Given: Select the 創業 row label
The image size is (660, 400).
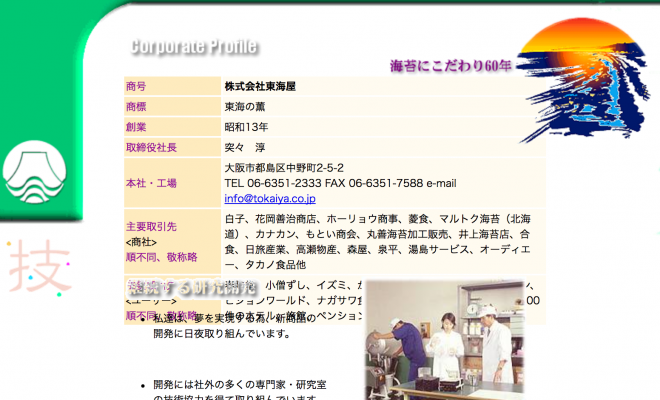Looking at the screenshot, I should tap(136, 127).
